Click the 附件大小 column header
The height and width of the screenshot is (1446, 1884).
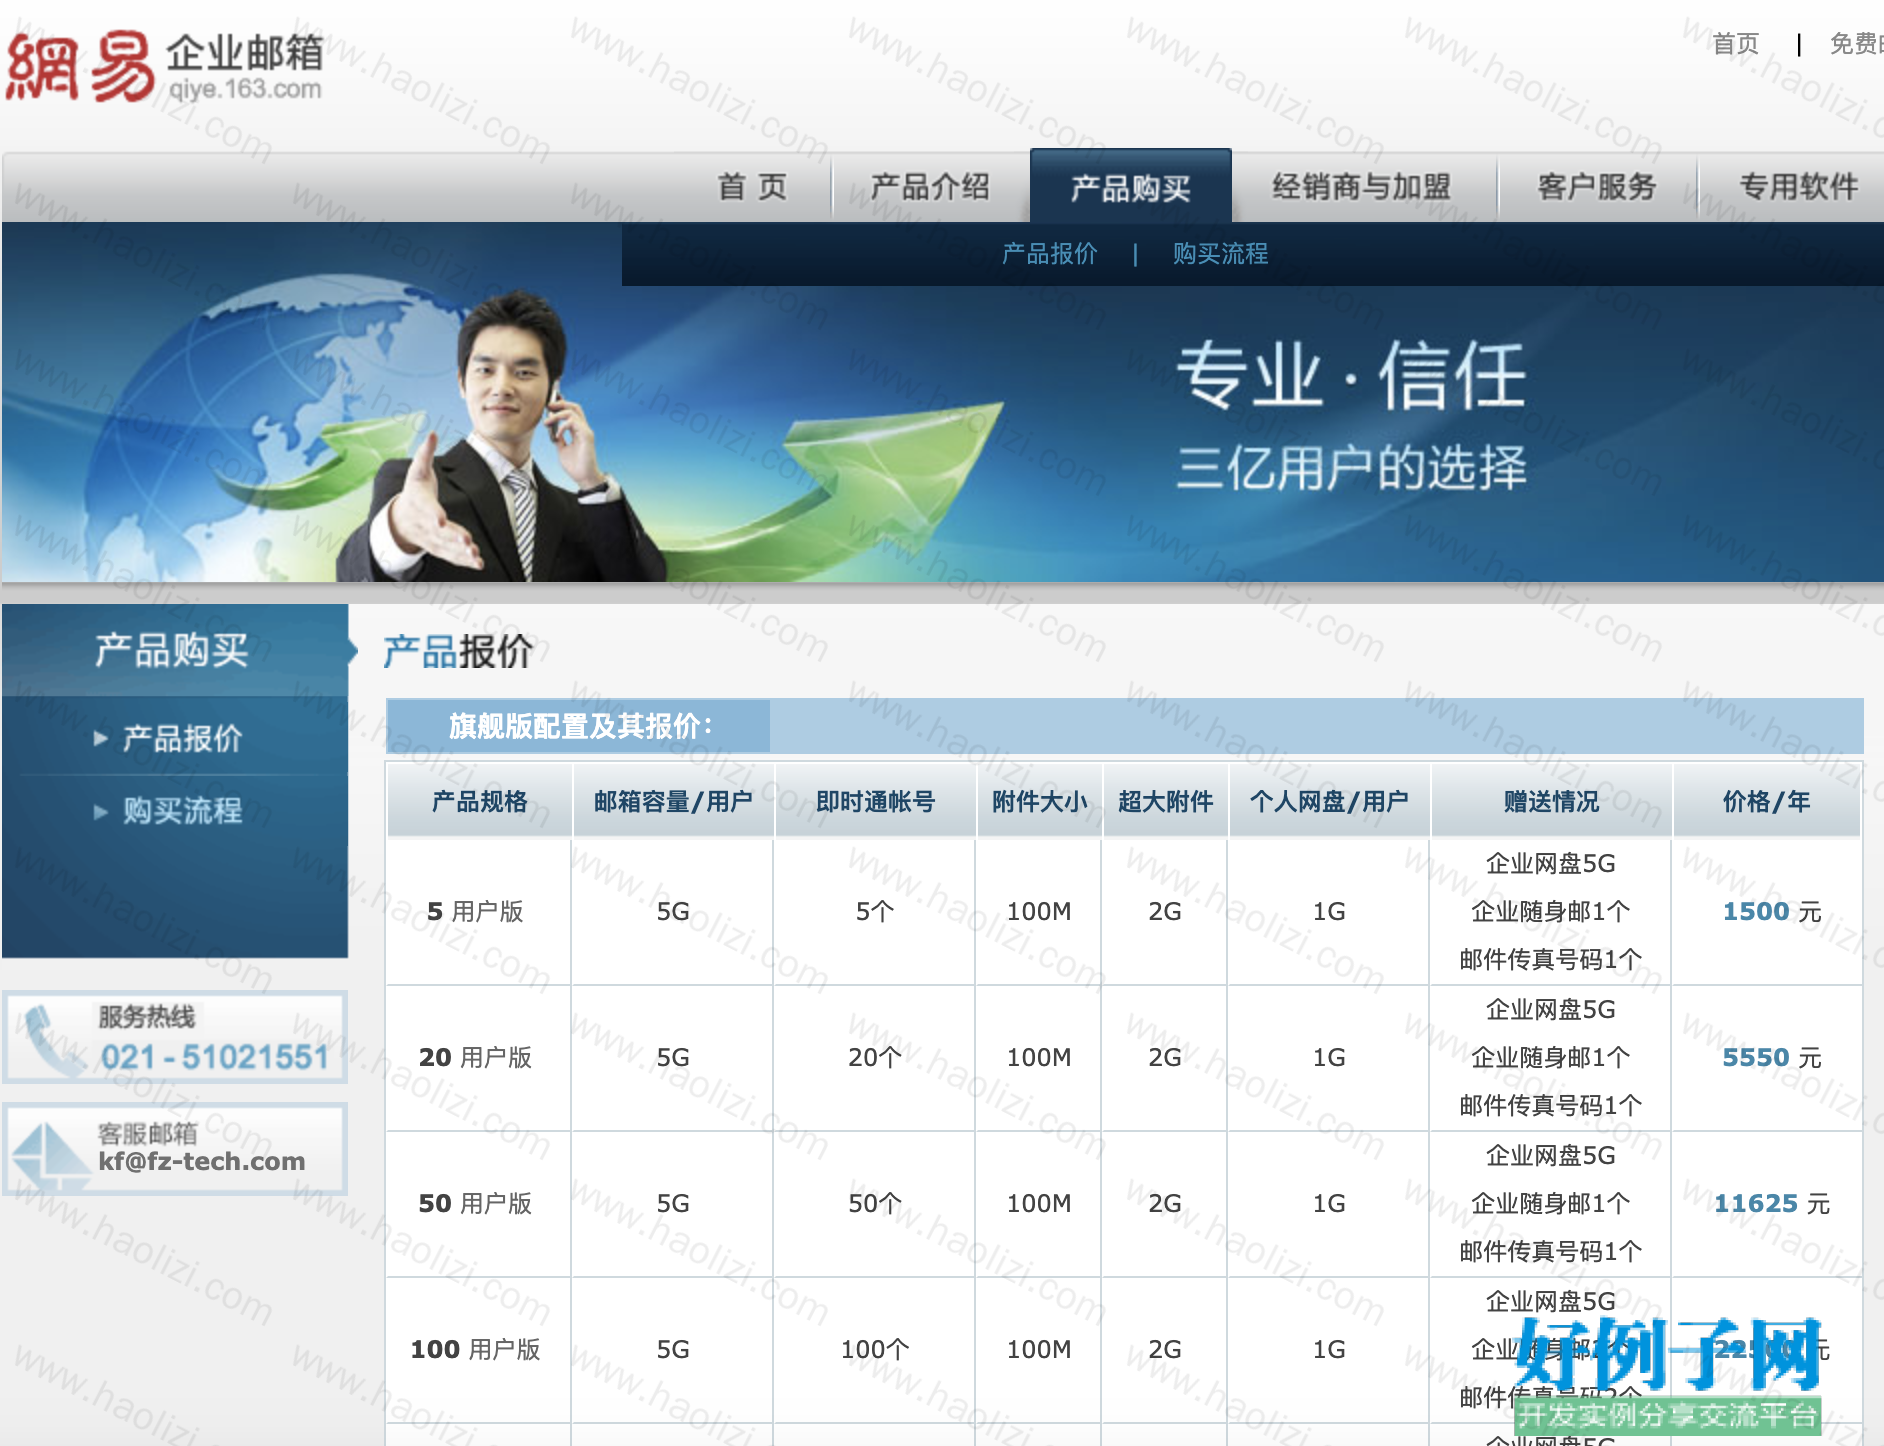(1039, 801)
